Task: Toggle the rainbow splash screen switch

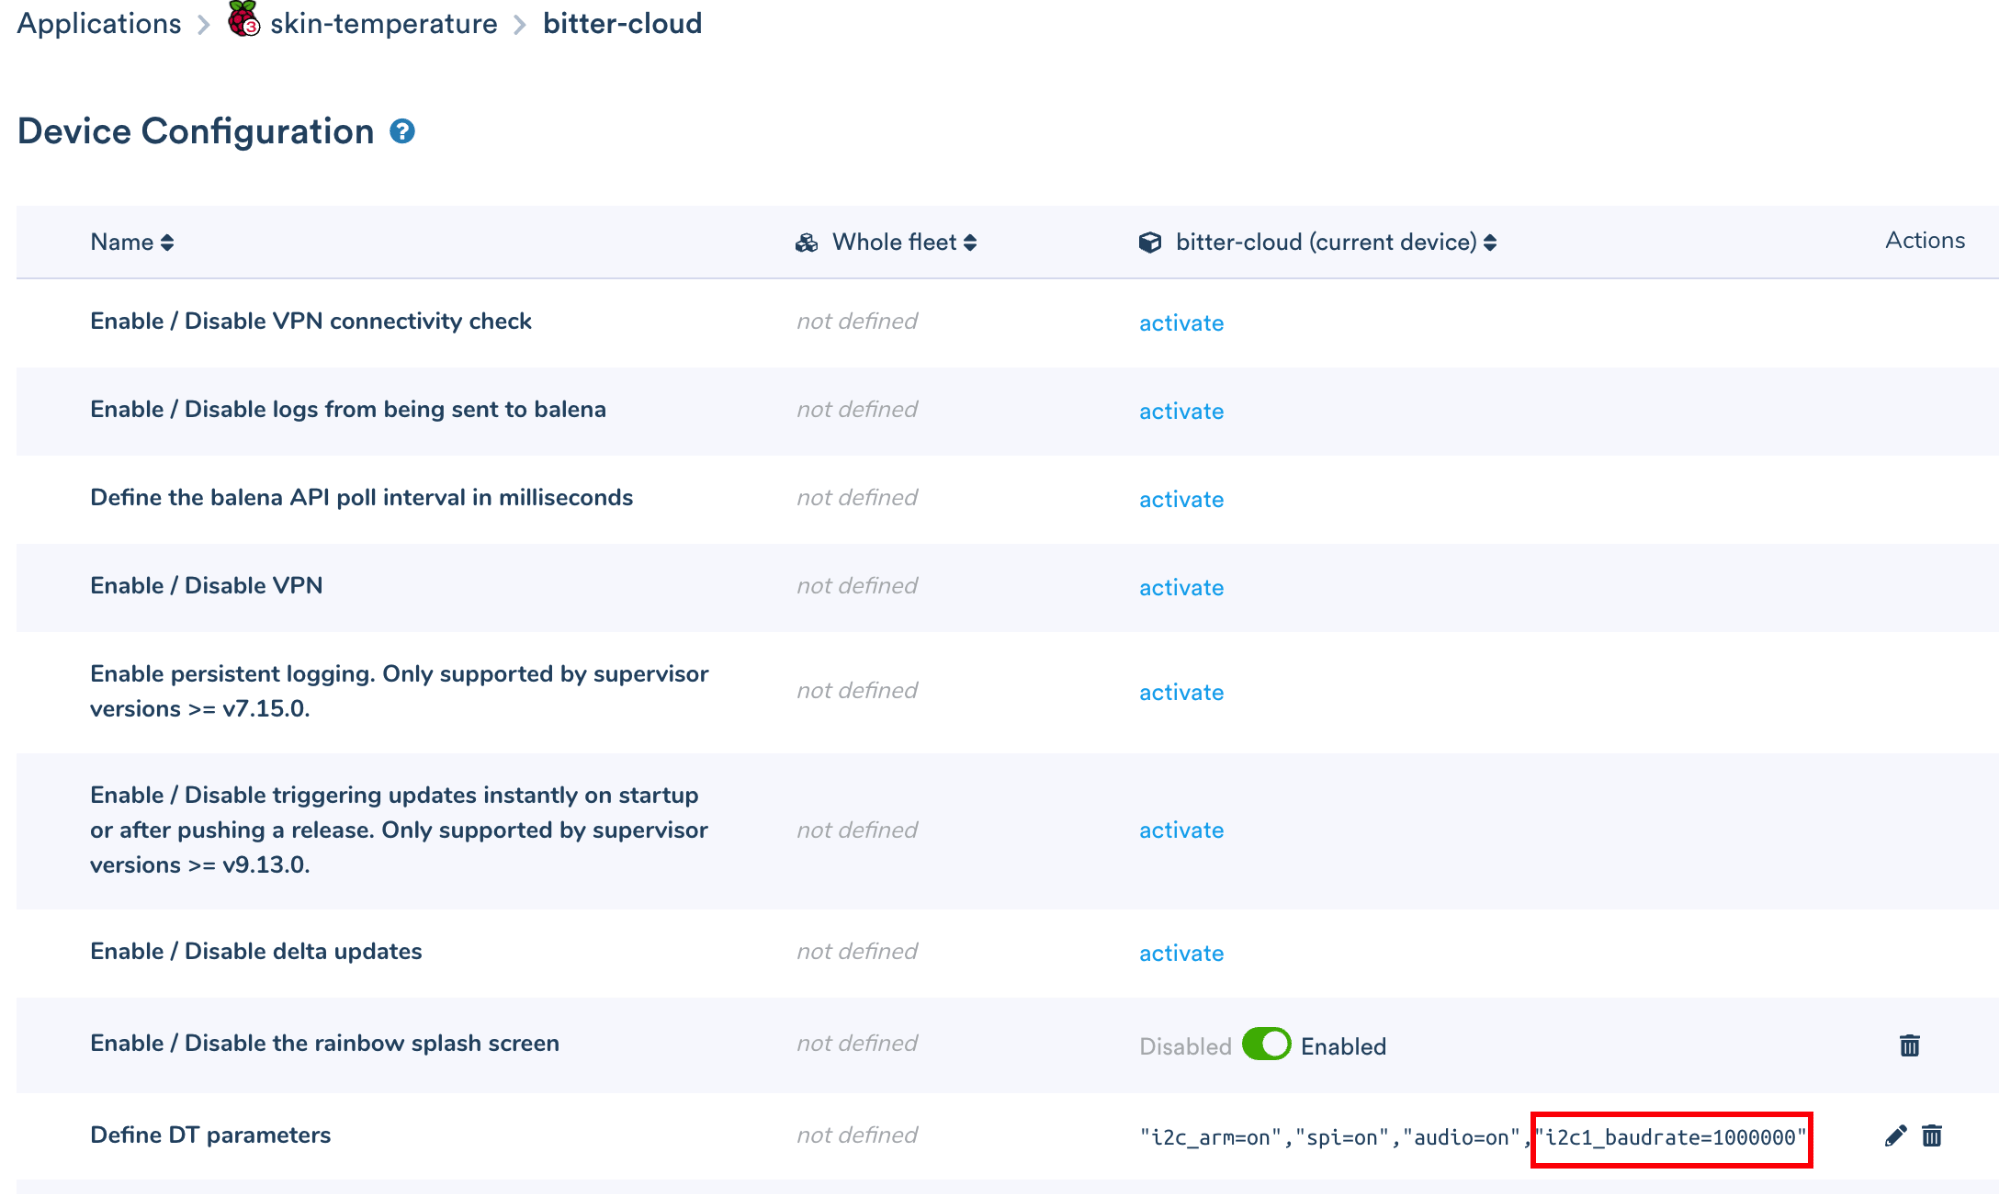Action: 1266,1045
